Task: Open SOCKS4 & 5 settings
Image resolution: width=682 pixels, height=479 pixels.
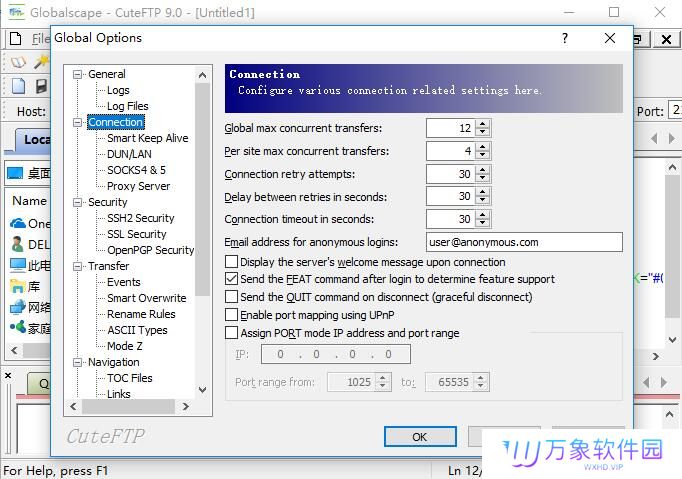Action: [x=136, y=170]
